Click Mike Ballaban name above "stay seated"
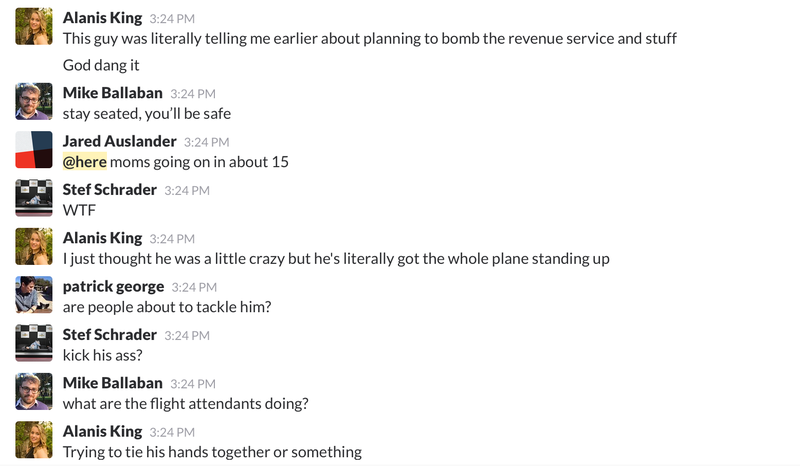 (x=113, y=93)
